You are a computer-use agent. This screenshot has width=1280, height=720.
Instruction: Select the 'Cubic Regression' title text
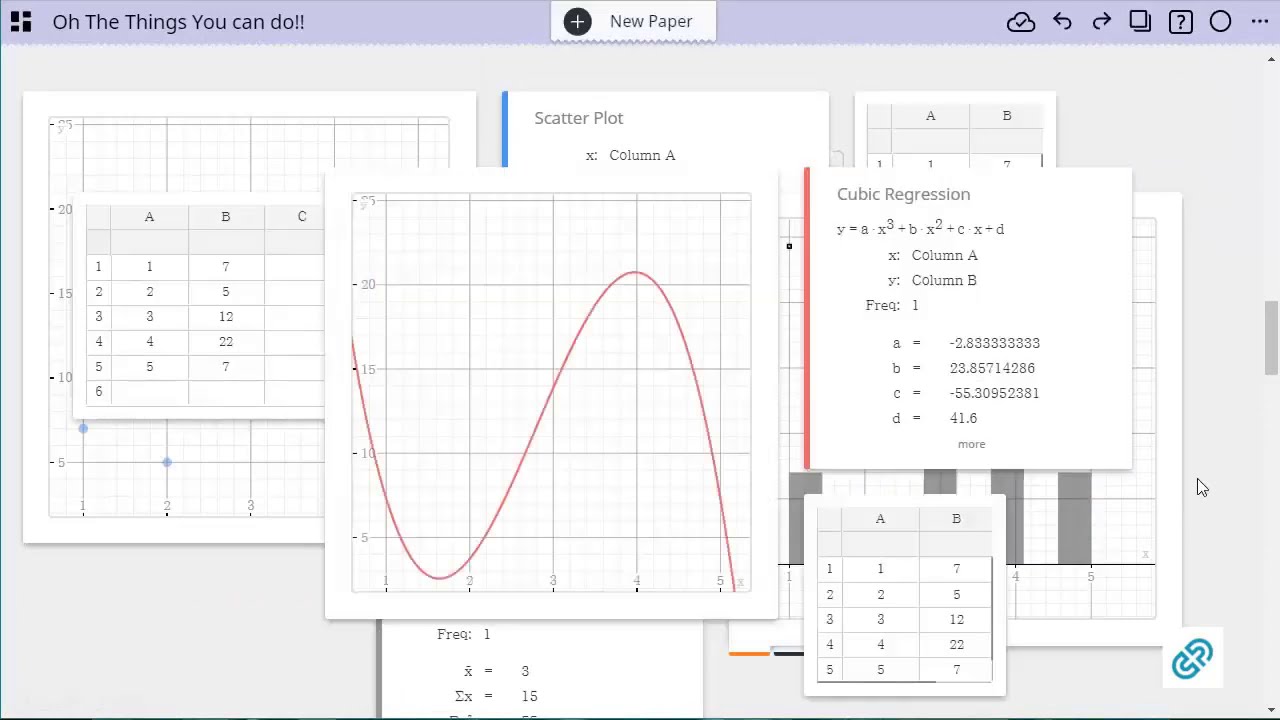click(x=903, y=194)
